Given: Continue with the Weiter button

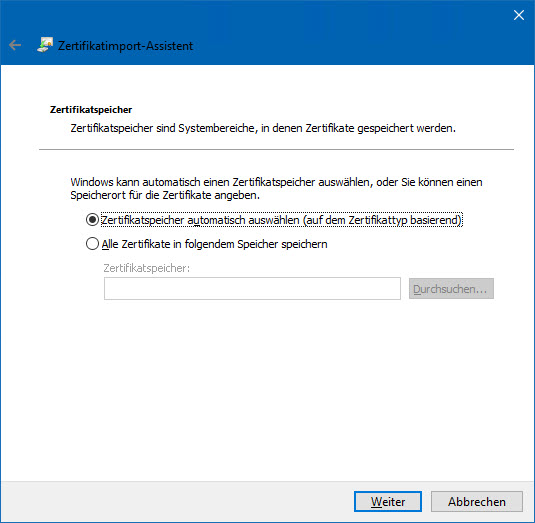Looking at the screenshot, I should (x=388, y=502).
